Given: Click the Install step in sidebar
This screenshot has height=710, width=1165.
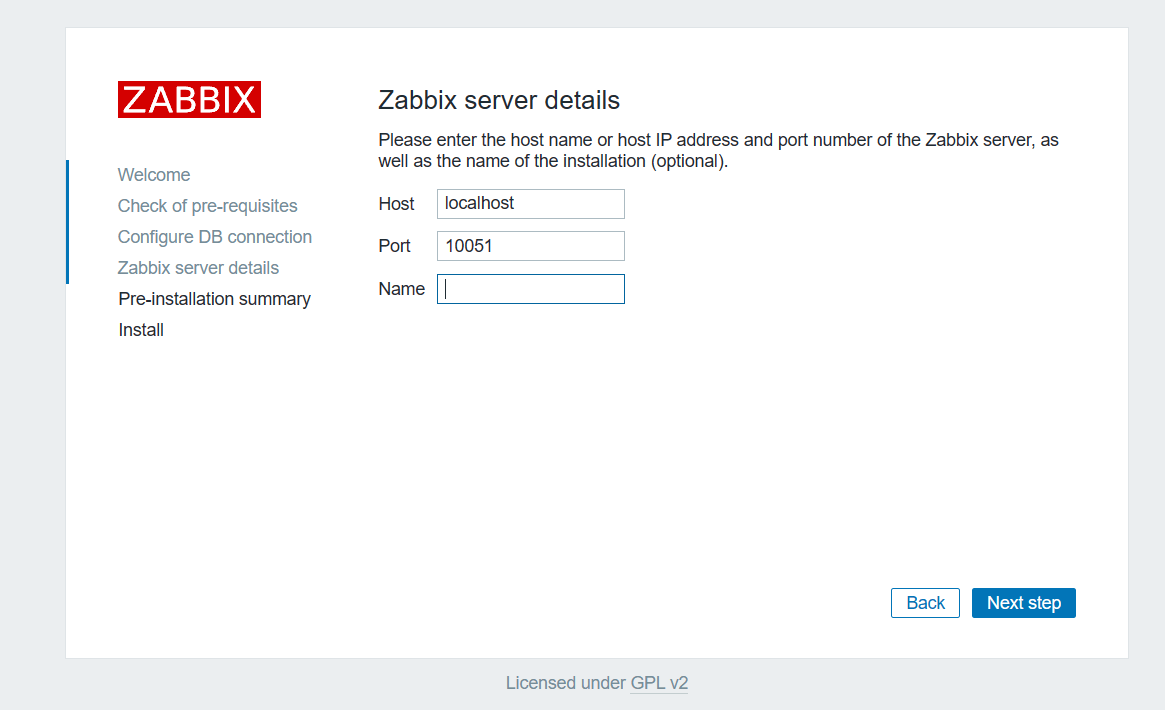Looking at the screenshot, I should click(x=141, y=330).
